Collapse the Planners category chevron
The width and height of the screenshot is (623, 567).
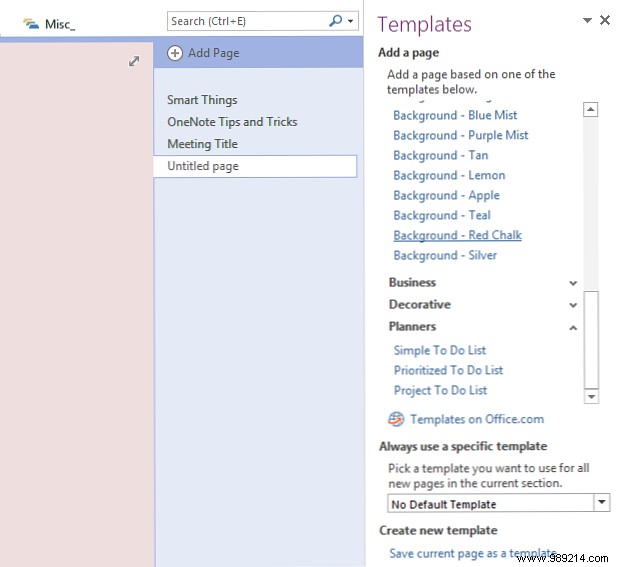[x=573, y=328]
